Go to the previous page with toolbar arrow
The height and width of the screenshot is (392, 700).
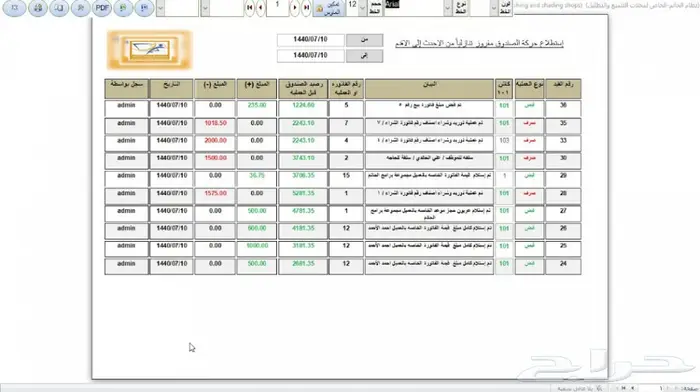pos(261,8)
